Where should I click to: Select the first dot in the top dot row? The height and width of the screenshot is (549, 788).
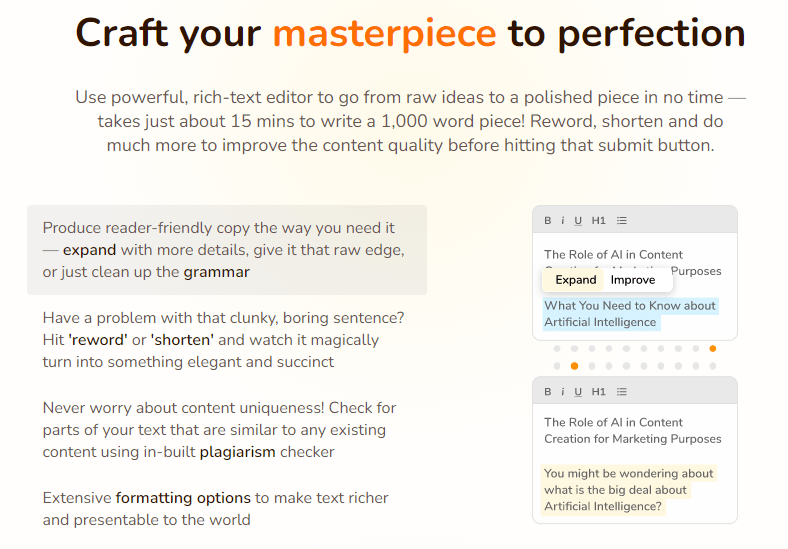(x=556, y=349)
